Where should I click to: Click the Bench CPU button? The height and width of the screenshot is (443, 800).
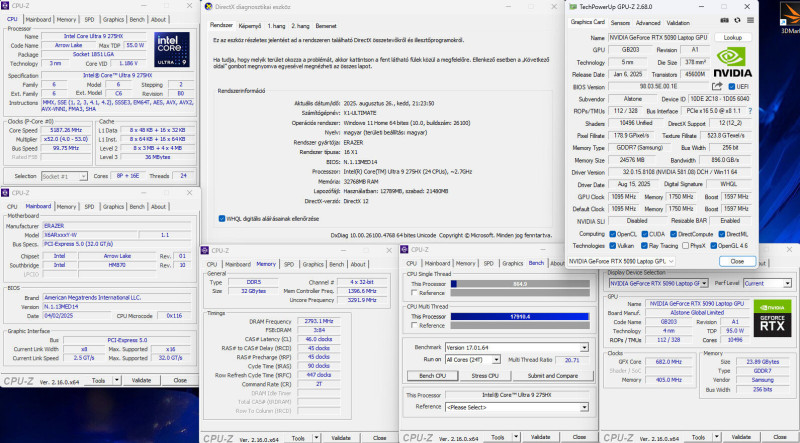432,376
